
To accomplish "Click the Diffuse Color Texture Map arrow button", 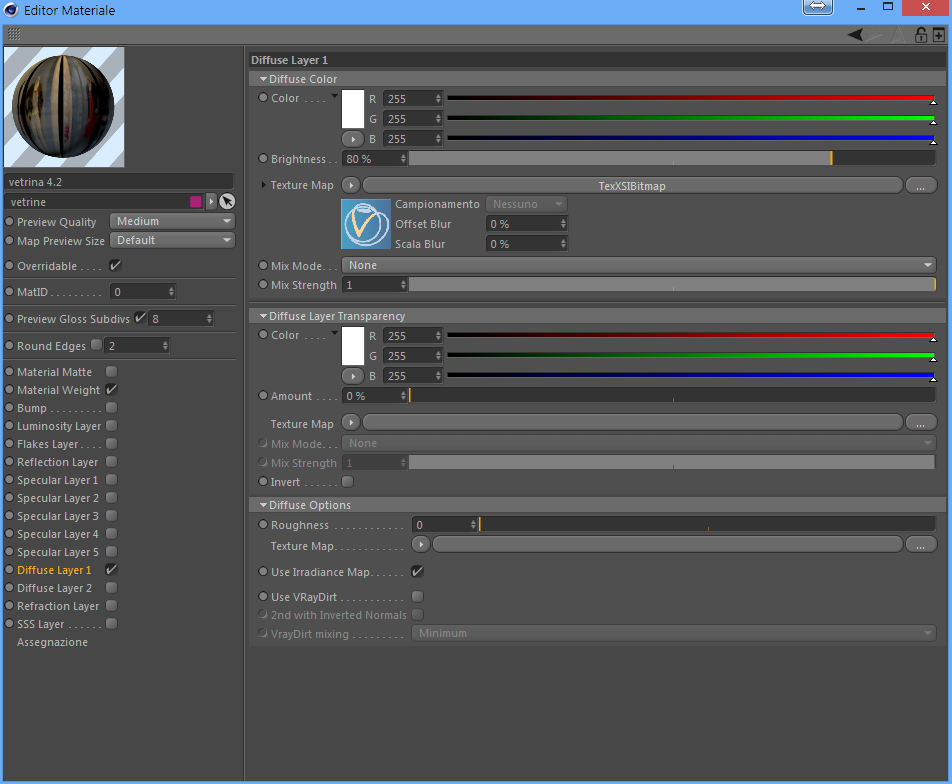I will tap(351, 185).
